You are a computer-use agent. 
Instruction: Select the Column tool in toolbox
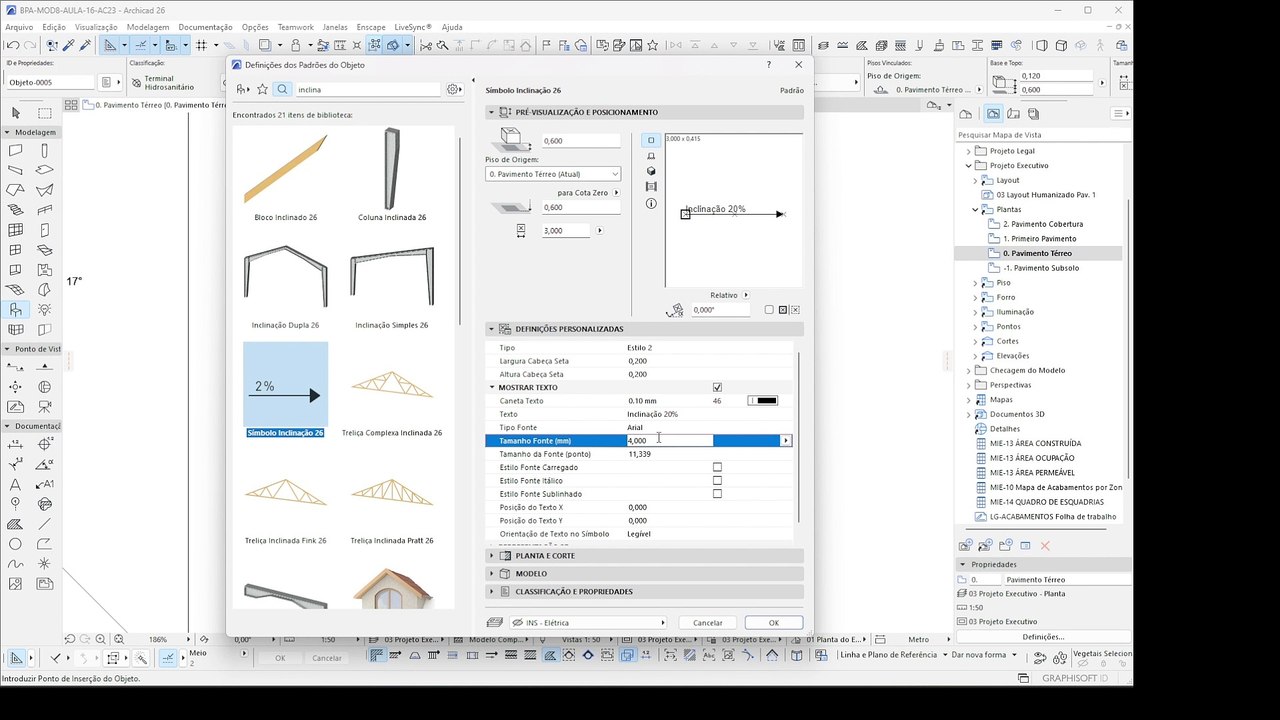coord(44,151)
